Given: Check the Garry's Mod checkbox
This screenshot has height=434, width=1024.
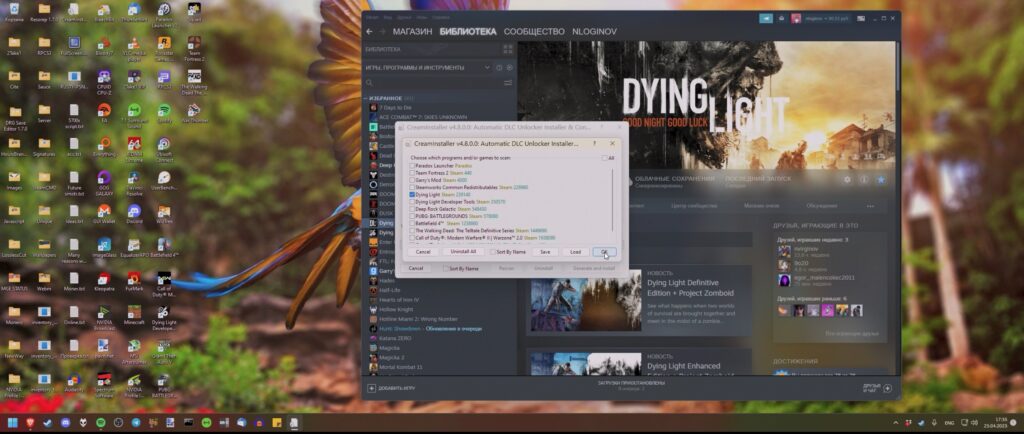Looking at the screenshot, I should tap(412, 180).
